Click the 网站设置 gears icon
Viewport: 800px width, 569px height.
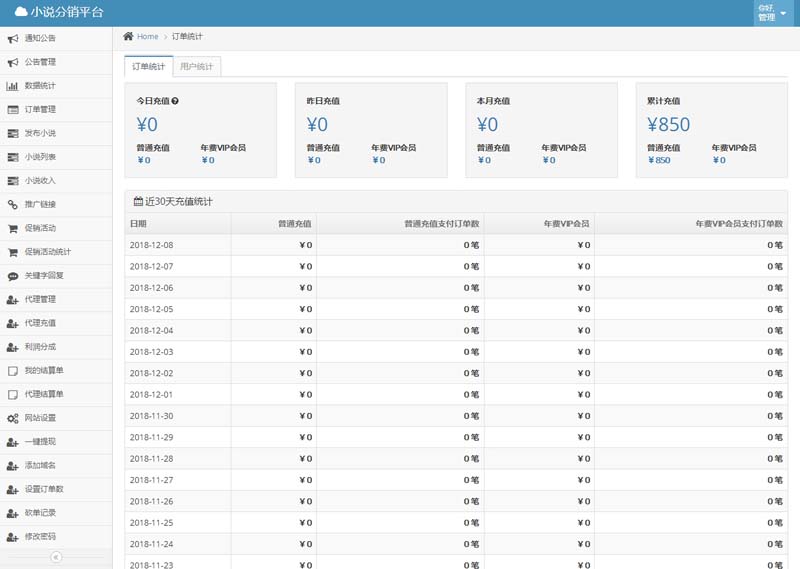coord(13,418)
